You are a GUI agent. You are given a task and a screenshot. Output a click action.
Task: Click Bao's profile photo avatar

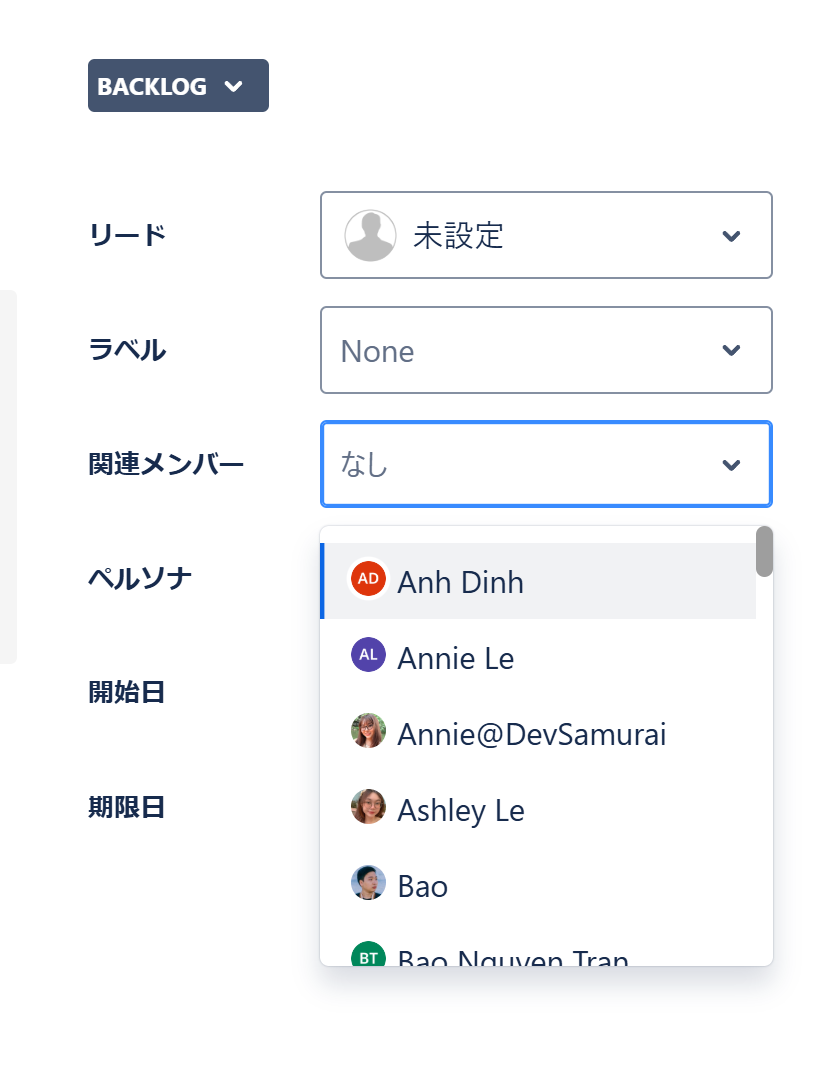tap(368, 883)
